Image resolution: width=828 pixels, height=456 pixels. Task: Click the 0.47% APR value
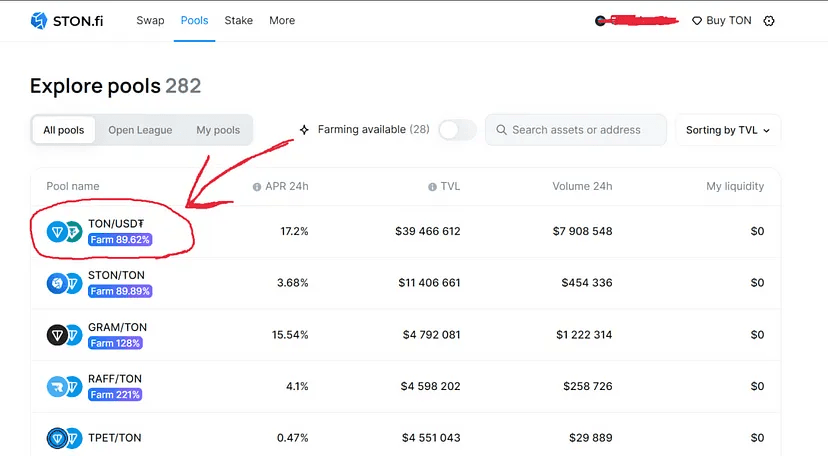click(293, 438)
